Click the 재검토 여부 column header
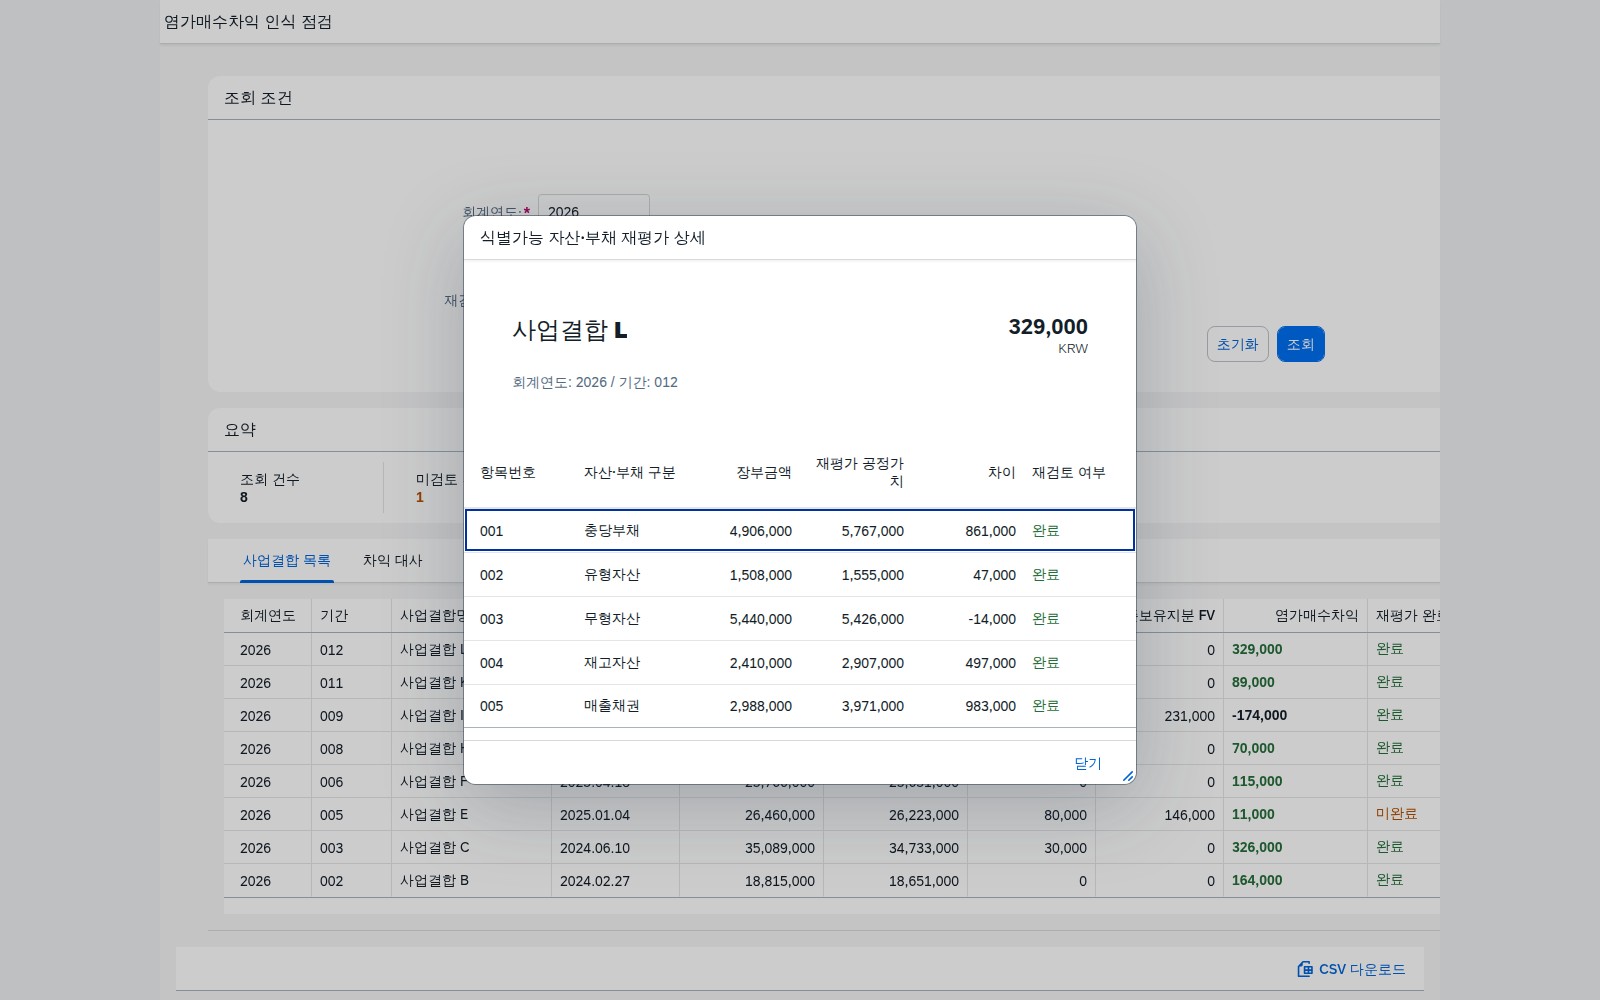 [x=1069, y=472]
